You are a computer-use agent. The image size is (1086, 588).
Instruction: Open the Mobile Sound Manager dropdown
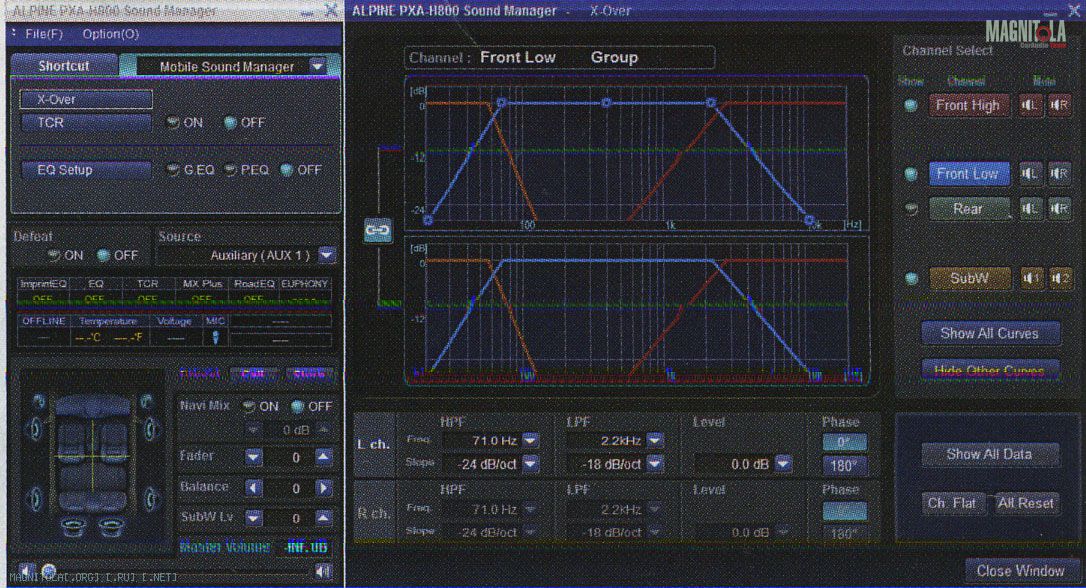(x=317, y=66)
